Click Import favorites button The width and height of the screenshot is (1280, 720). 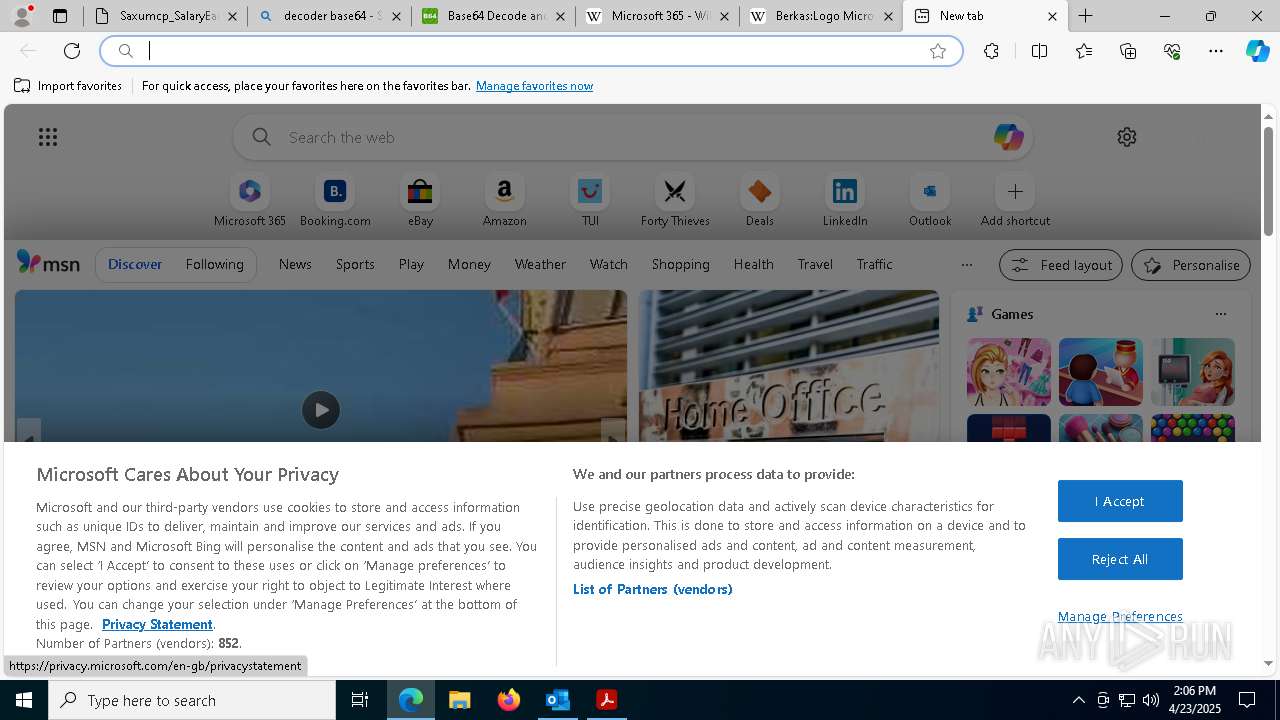click(68, 86)
